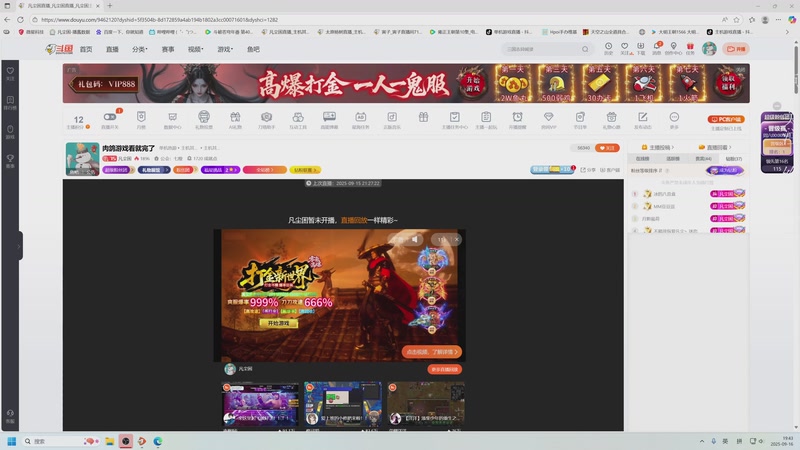This screenshot has width=800, height=450.
Task: Open the 开播提醒 alarm clock icon
Action: (x=517, y=120)
